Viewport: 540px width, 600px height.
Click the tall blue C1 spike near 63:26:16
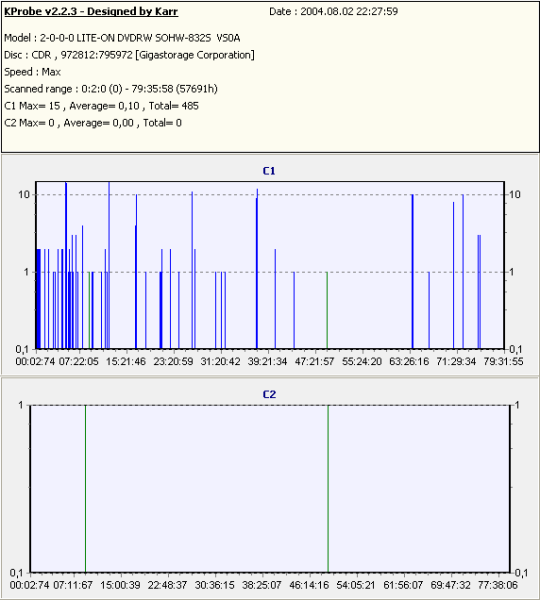(413, 272)
